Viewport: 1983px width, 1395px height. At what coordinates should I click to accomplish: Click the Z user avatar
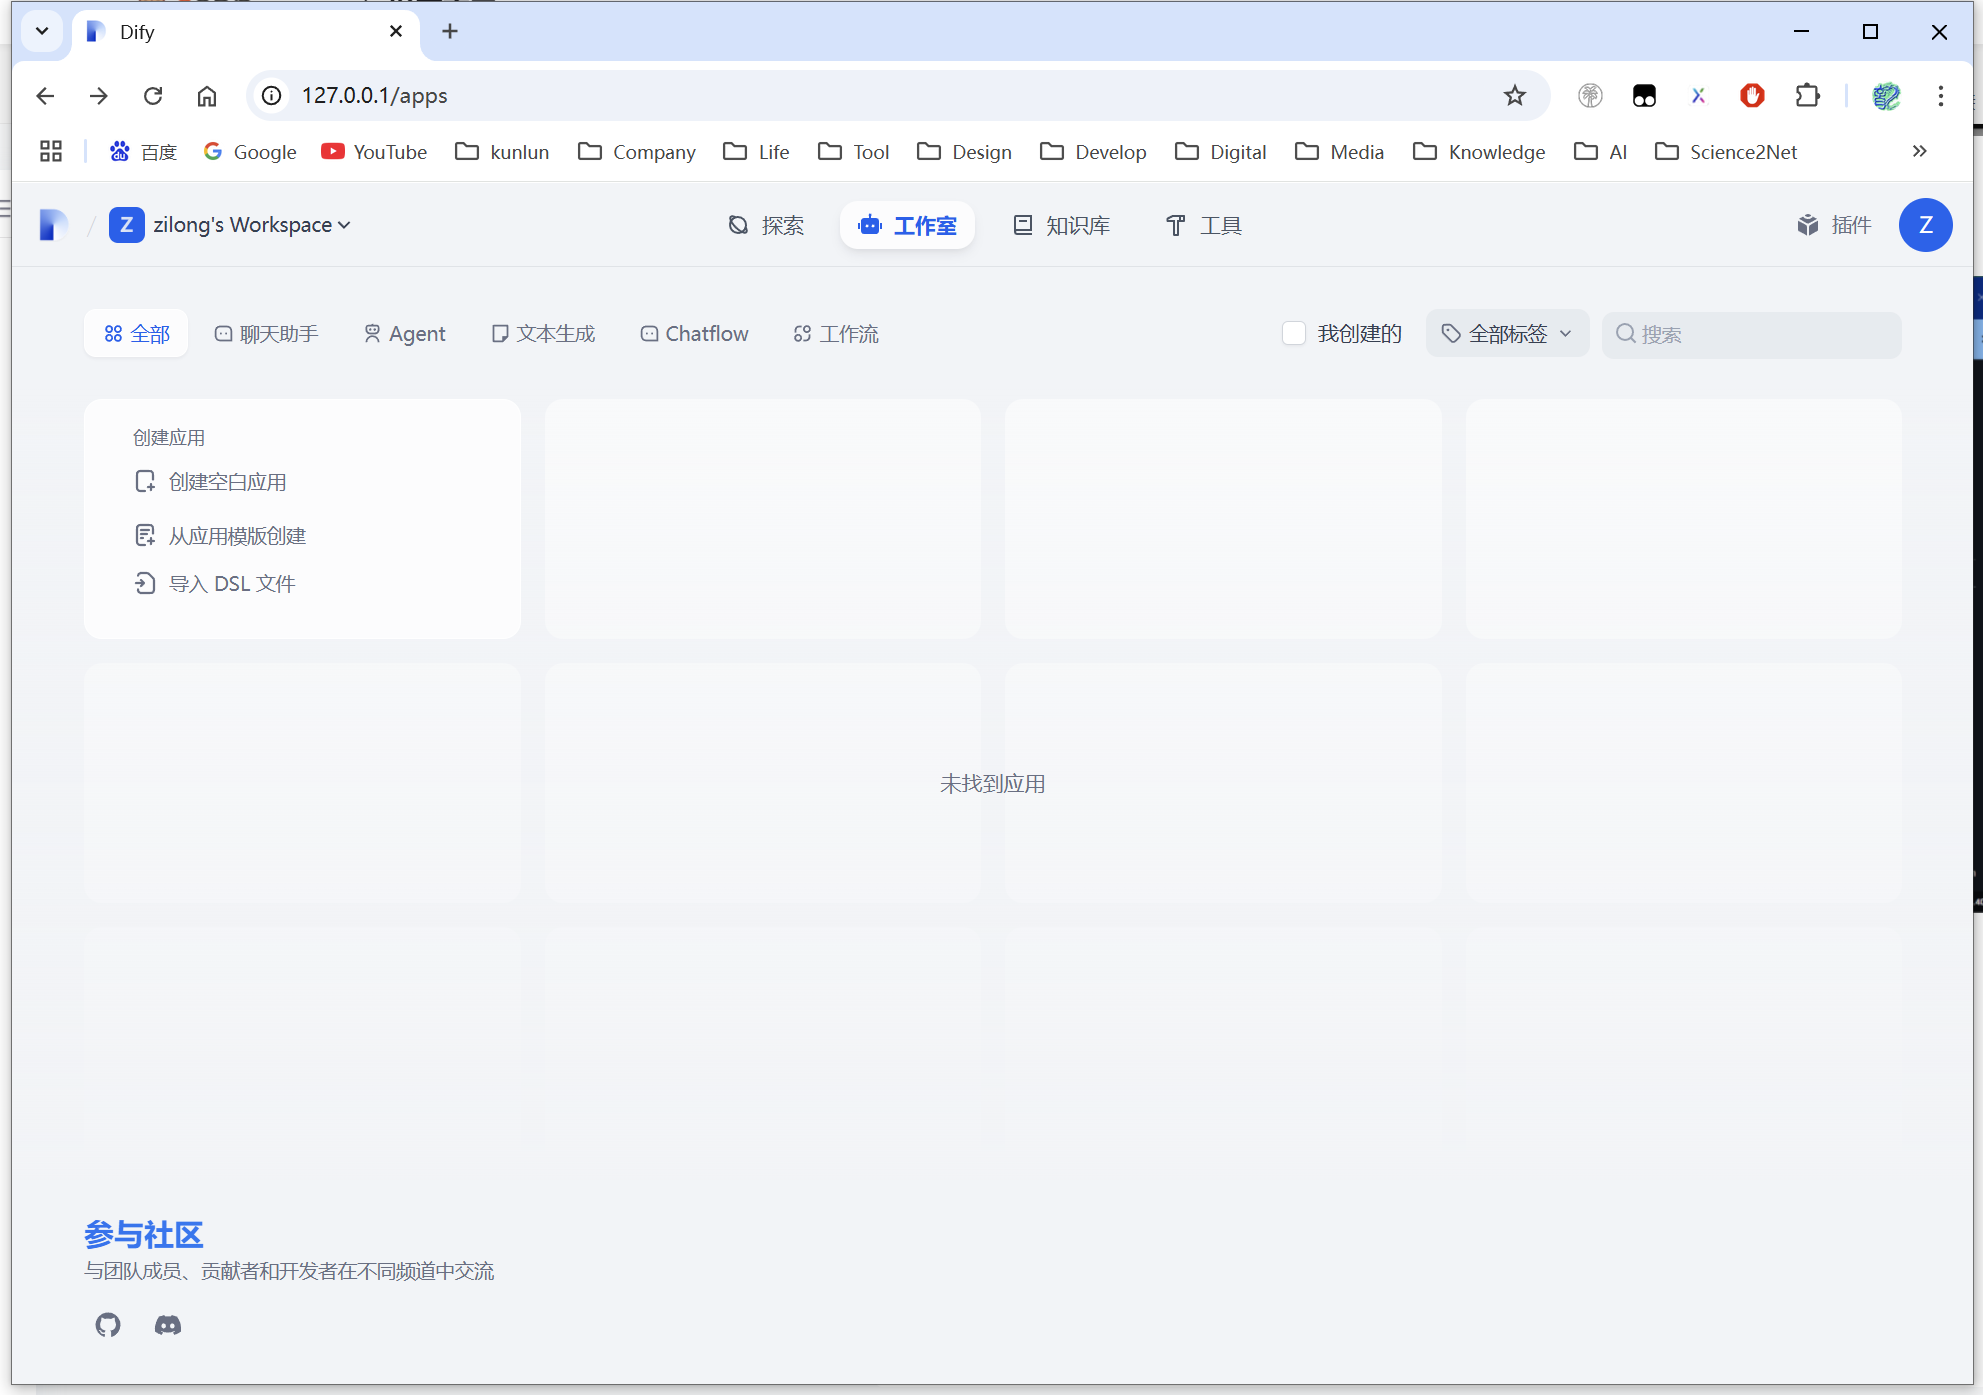(1925, 225)
